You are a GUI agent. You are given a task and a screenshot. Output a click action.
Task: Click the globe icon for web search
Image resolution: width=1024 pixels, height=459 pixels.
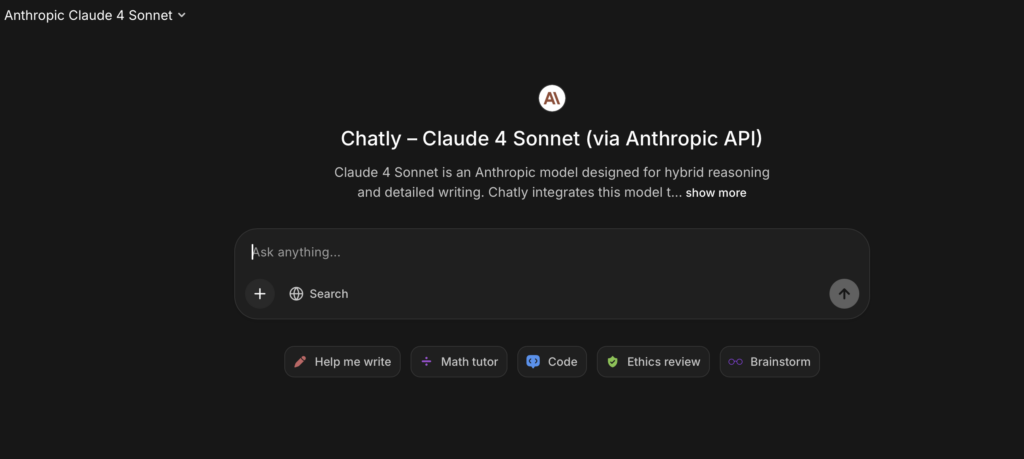296,294
